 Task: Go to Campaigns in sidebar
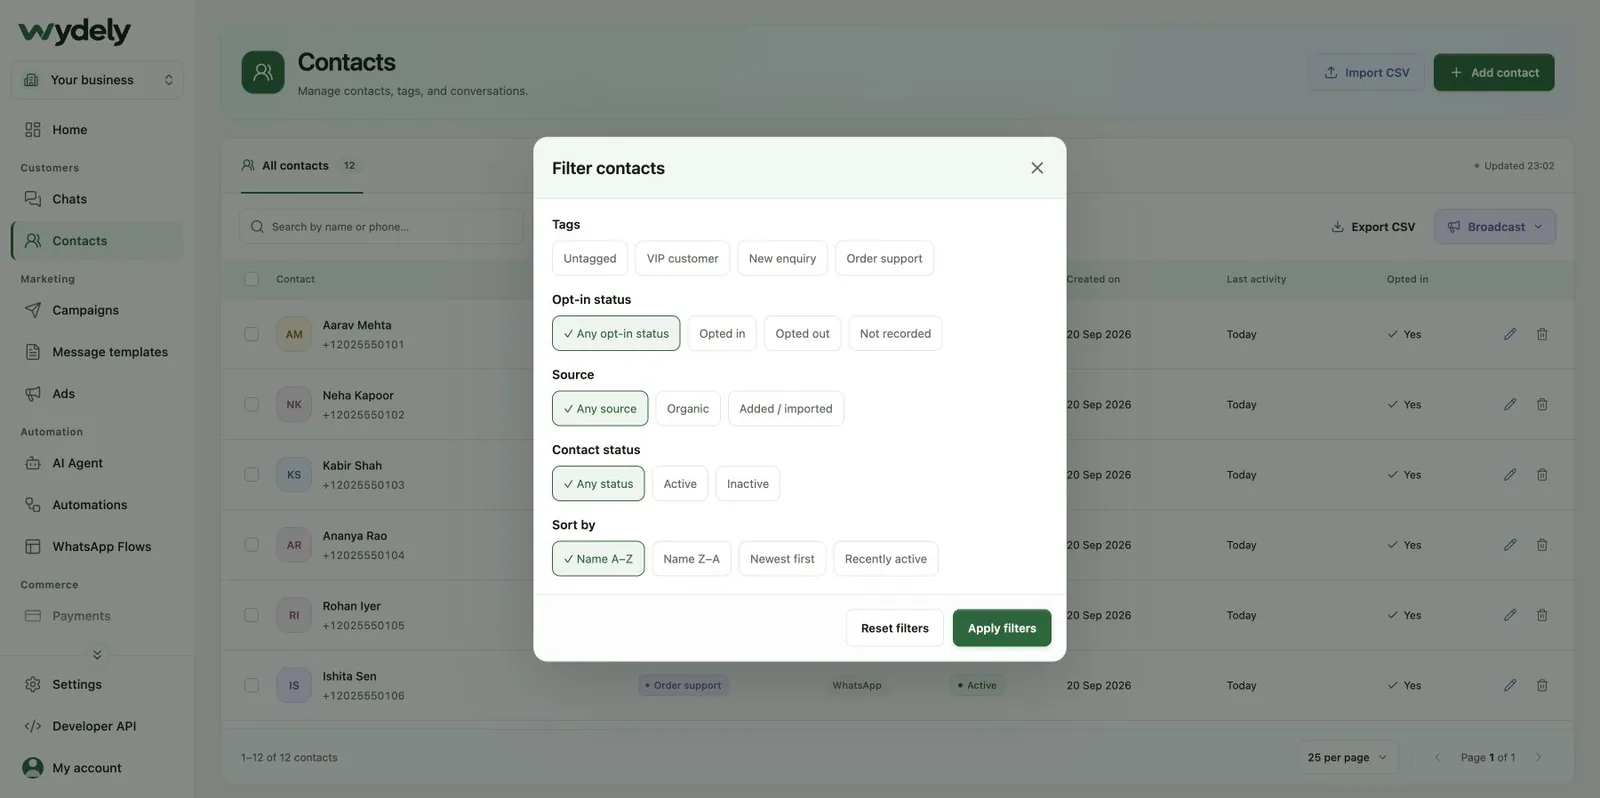[97, 310]
